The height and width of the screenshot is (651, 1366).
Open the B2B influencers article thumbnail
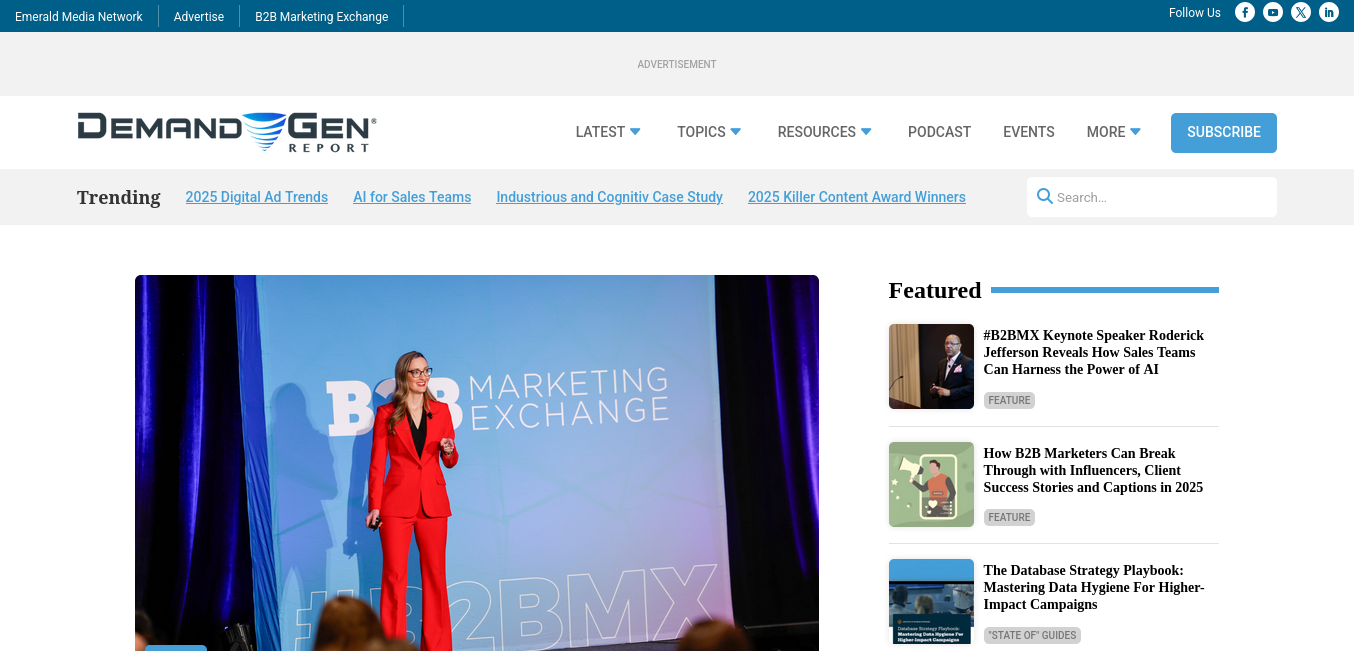tap(931, 484)
